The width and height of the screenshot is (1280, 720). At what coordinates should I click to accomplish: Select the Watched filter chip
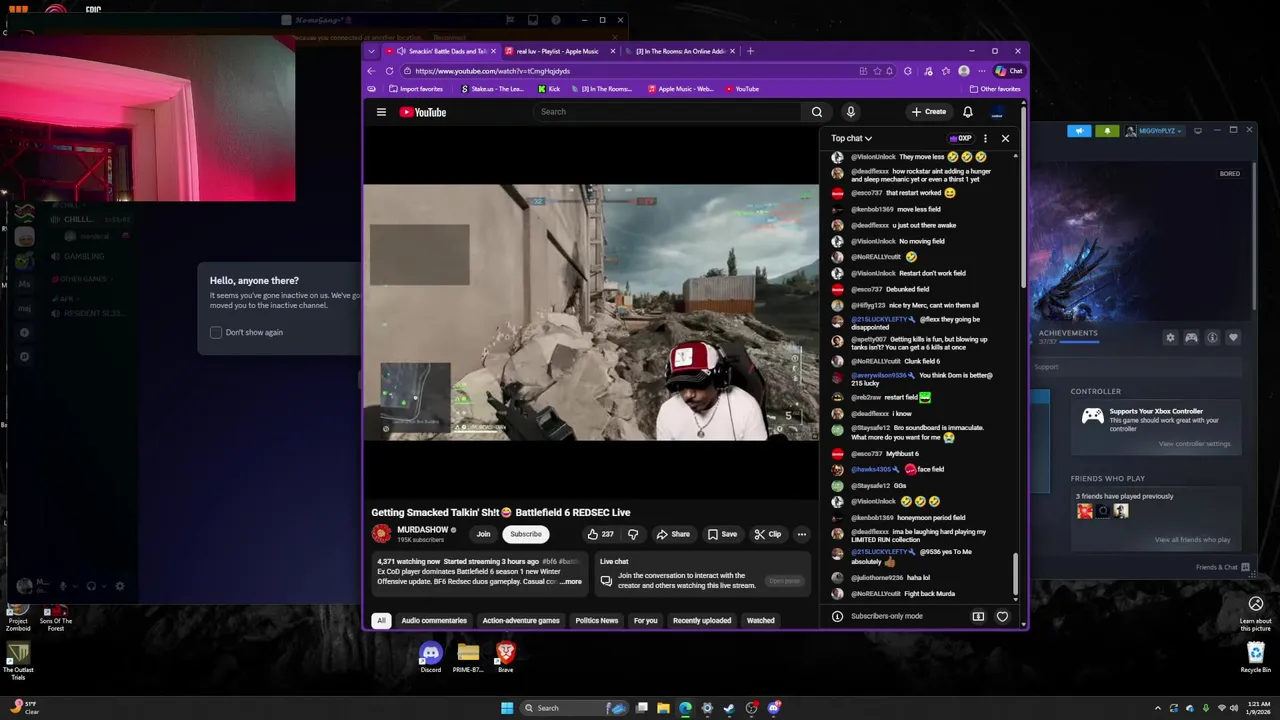tap(761, 621)
